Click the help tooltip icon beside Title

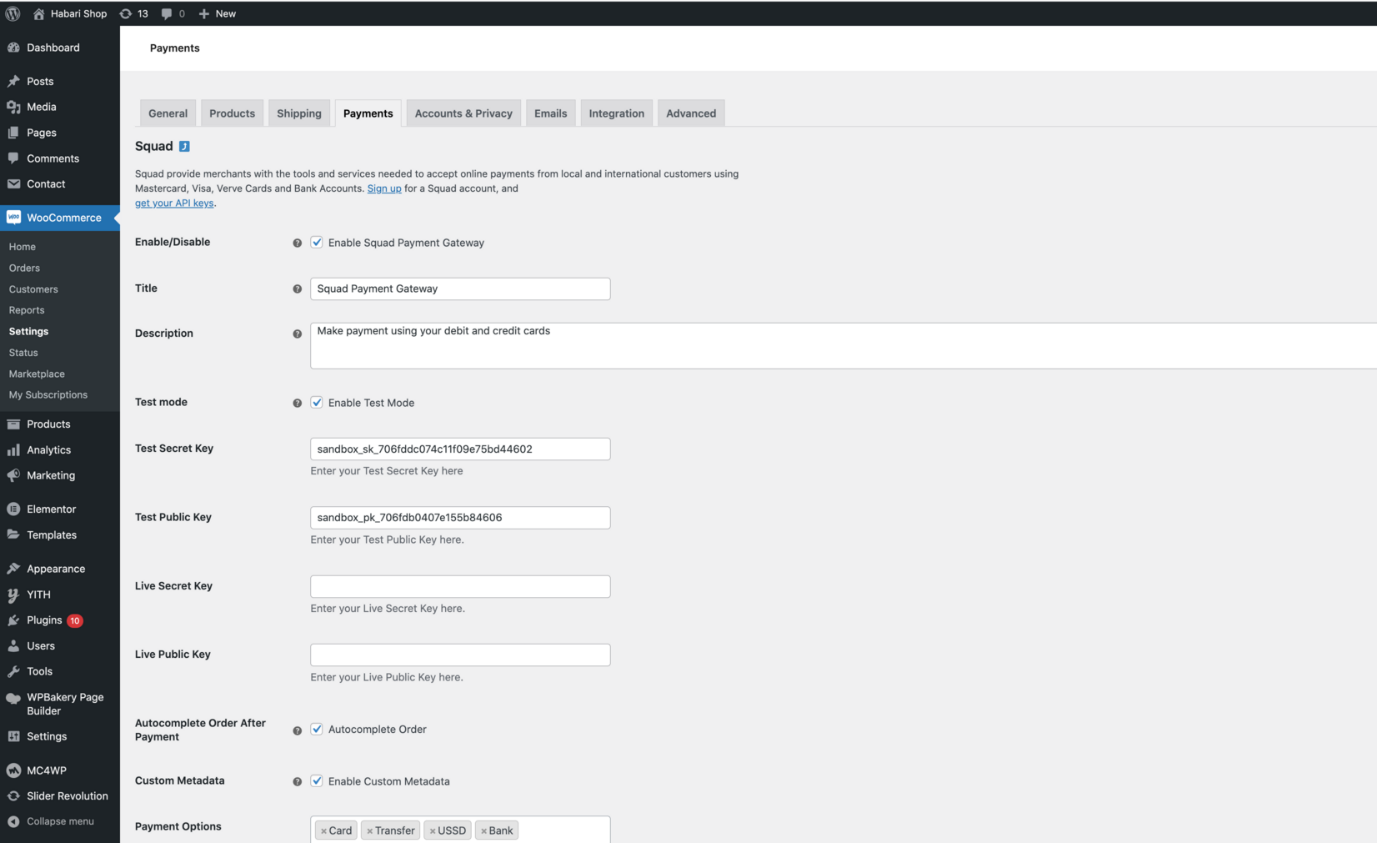click(297, 289)
